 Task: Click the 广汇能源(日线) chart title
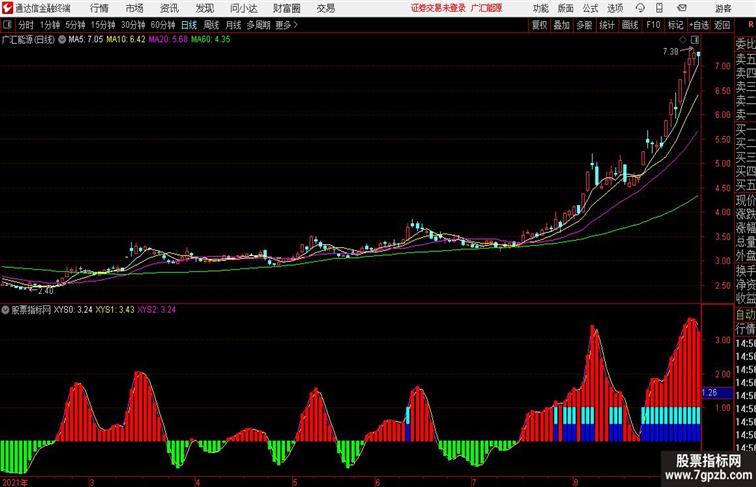[x=28, y=40]
